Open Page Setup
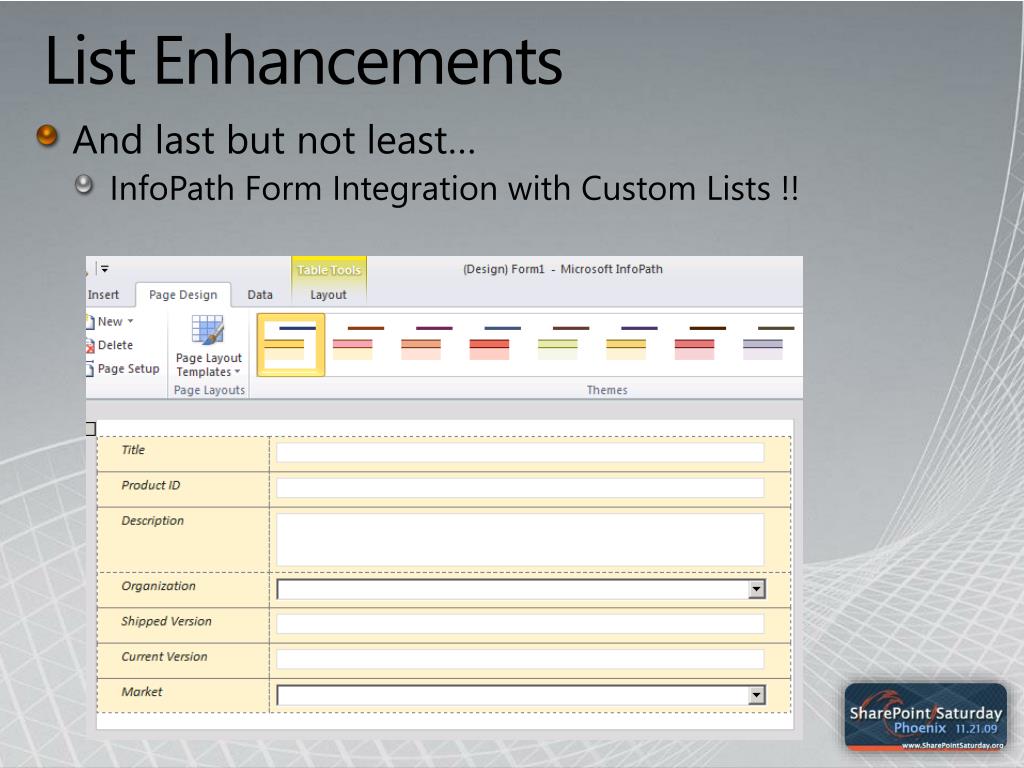 click(x=123, y=369)
